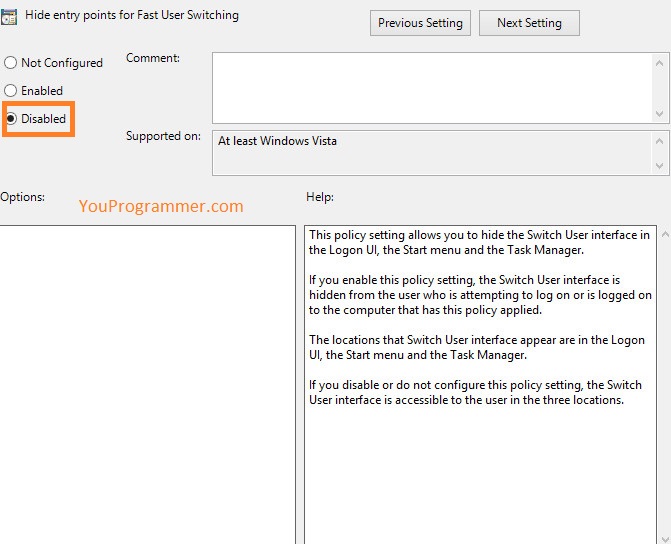
Task: Click inside the Comment text box
Action: pyautogui.click(x=432, y=88)
